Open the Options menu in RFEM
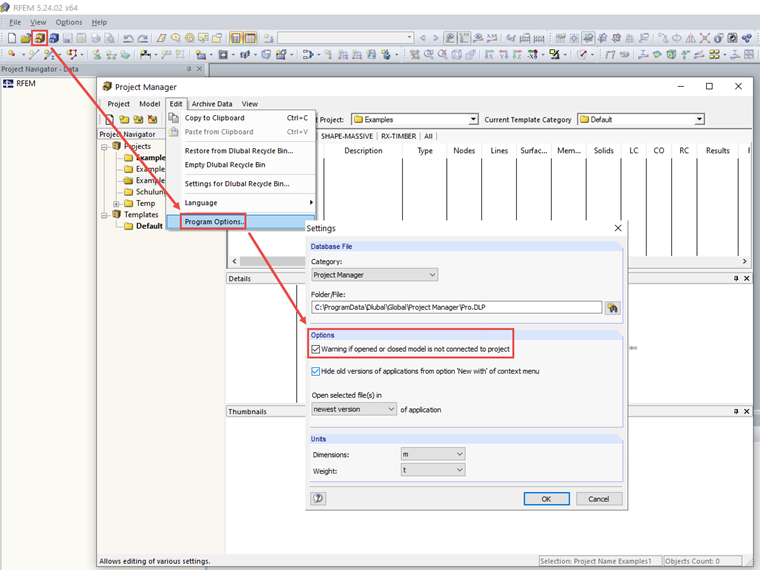Viewport: 760px width, 570px height. coord(69,22)
